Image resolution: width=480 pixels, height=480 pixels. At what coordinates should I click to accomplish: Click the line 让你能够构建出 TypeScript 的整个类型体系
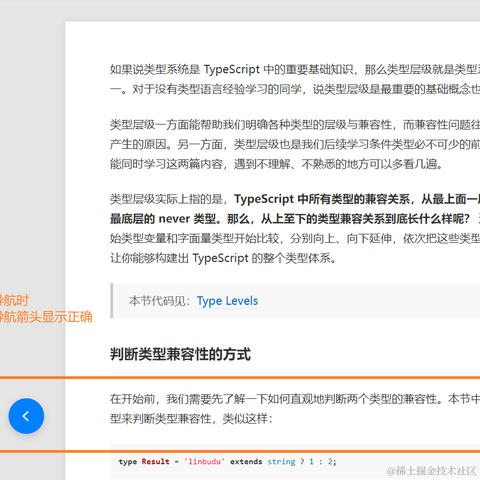224,258
